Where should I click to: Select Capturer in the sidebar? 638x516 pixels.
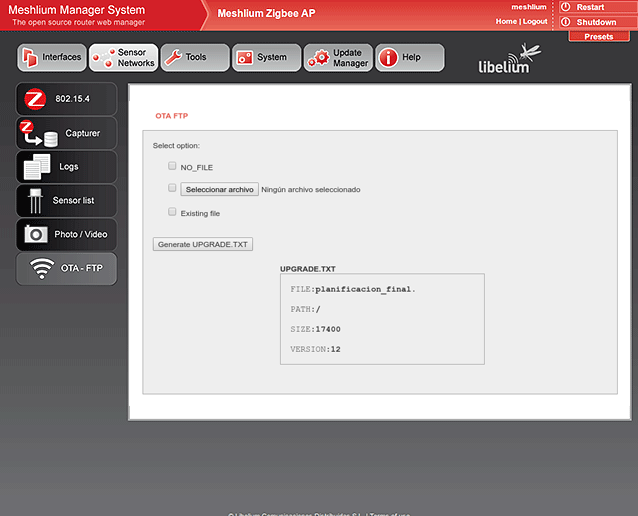pos(66,133)
